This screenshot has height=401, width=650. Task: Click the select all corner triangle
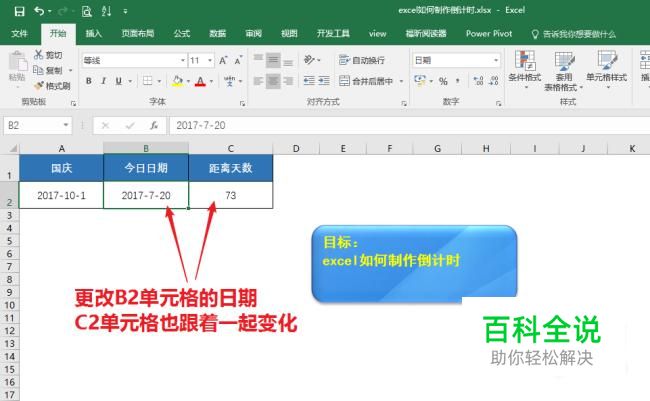[12, 148]
